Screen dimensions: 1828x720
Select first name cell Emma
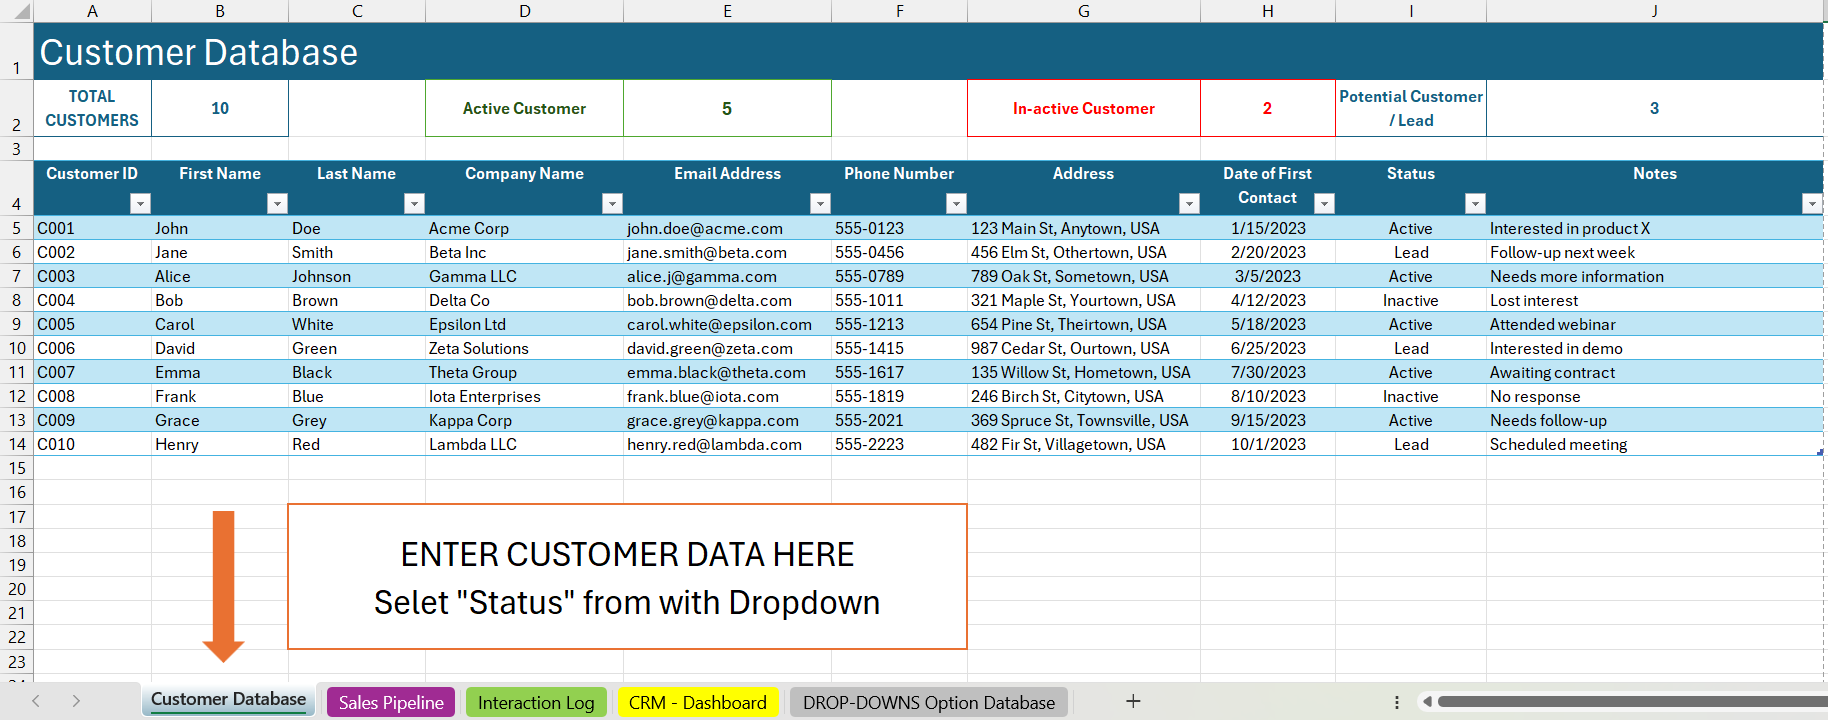pyautogui.click(x=220, y=372)
